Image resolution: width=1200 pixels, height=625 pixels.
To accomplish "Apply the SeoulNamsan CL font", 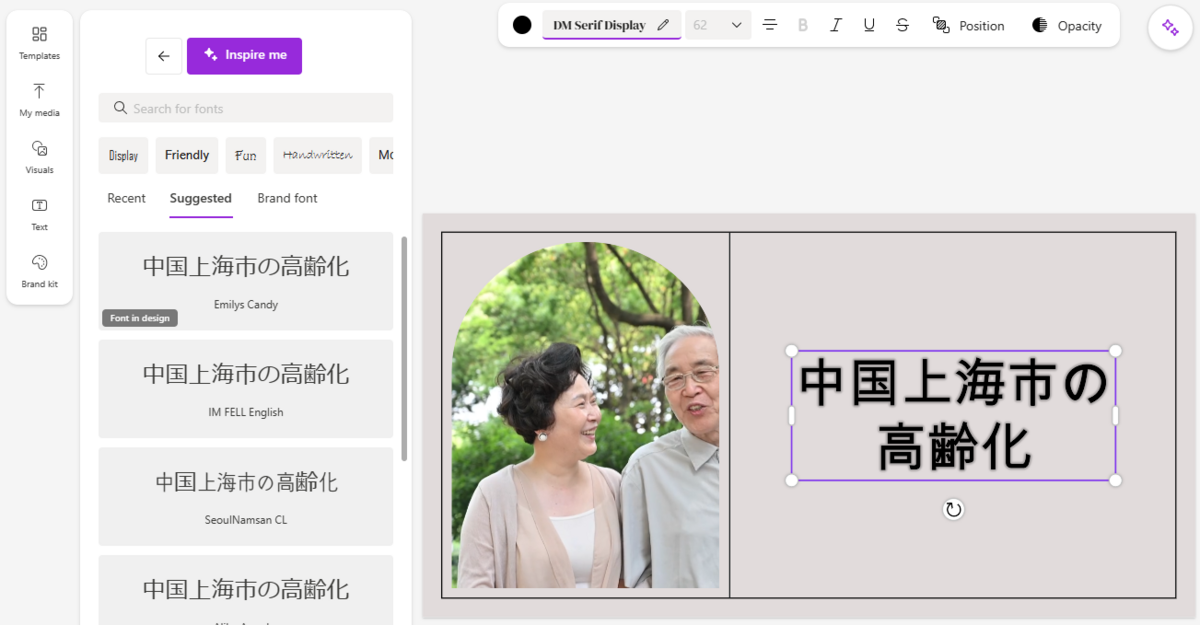I will point(246,496).
